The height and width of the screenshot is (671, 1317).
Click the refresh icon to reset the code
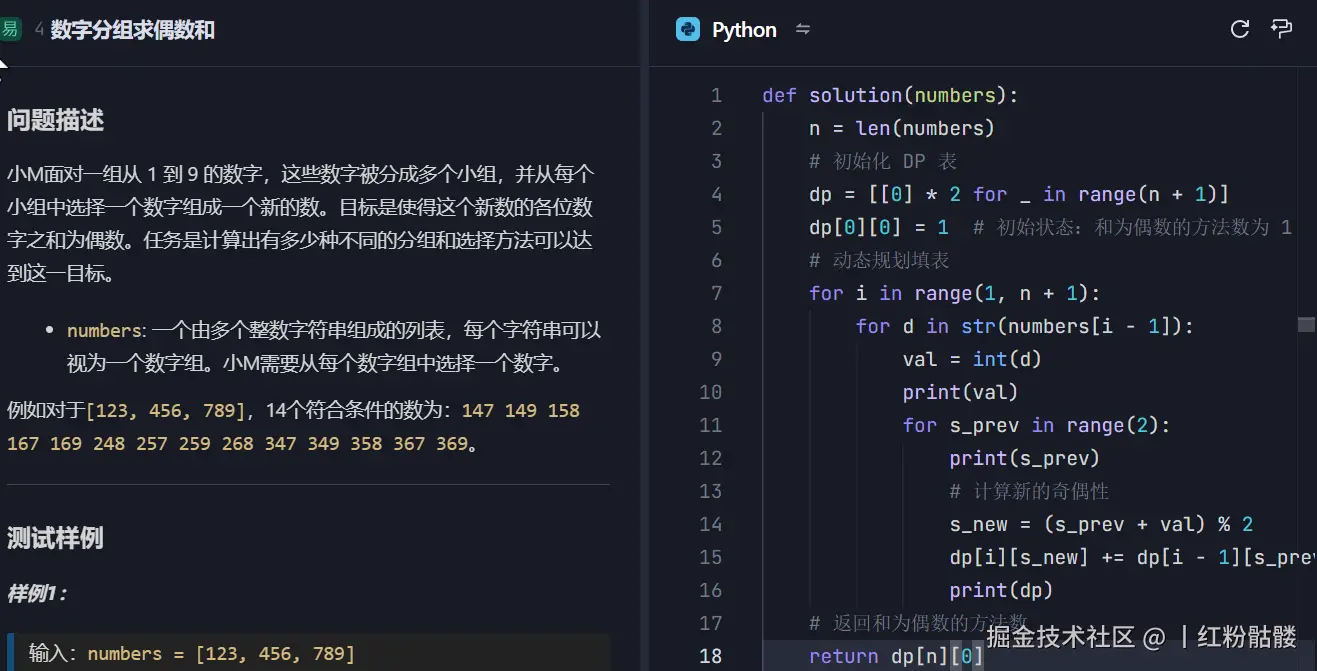tap(1239, 29)
